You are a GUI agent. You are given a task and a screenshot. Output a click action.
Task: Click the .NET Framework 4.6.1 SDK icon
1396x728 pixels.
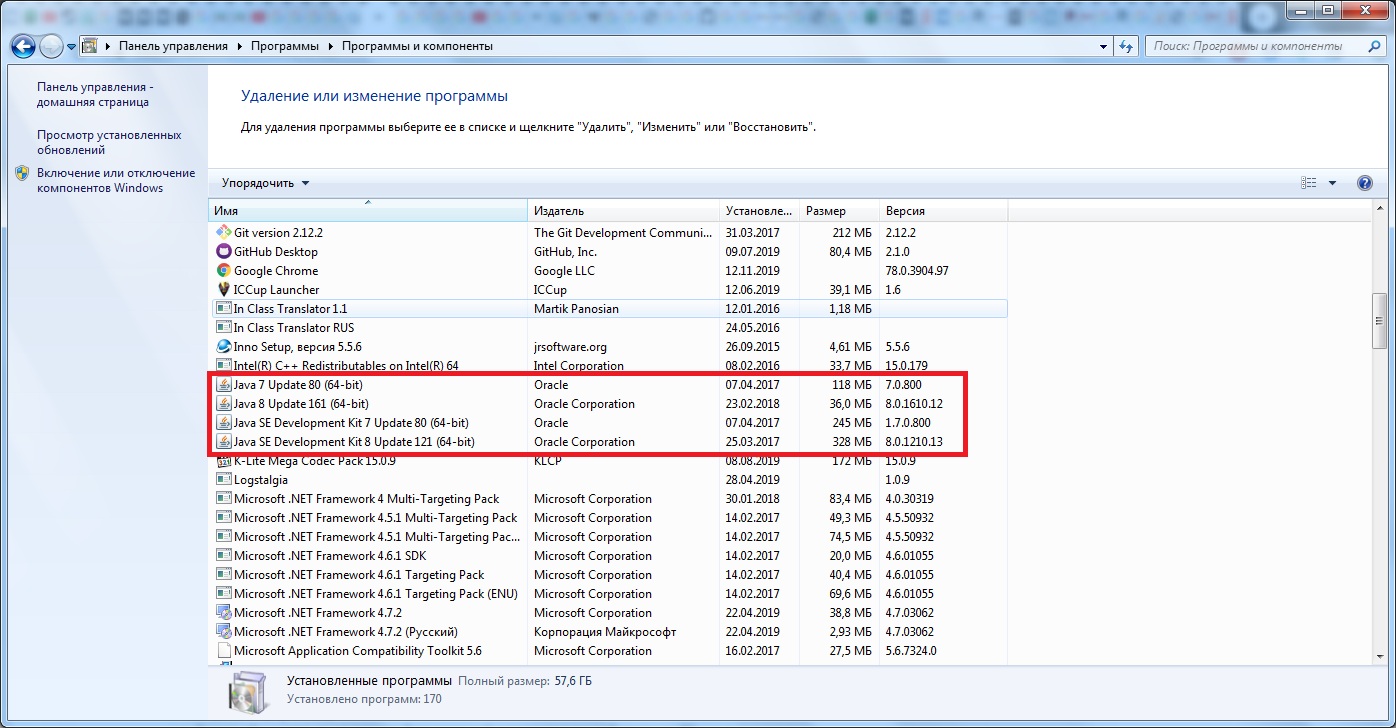click(224, 555)
